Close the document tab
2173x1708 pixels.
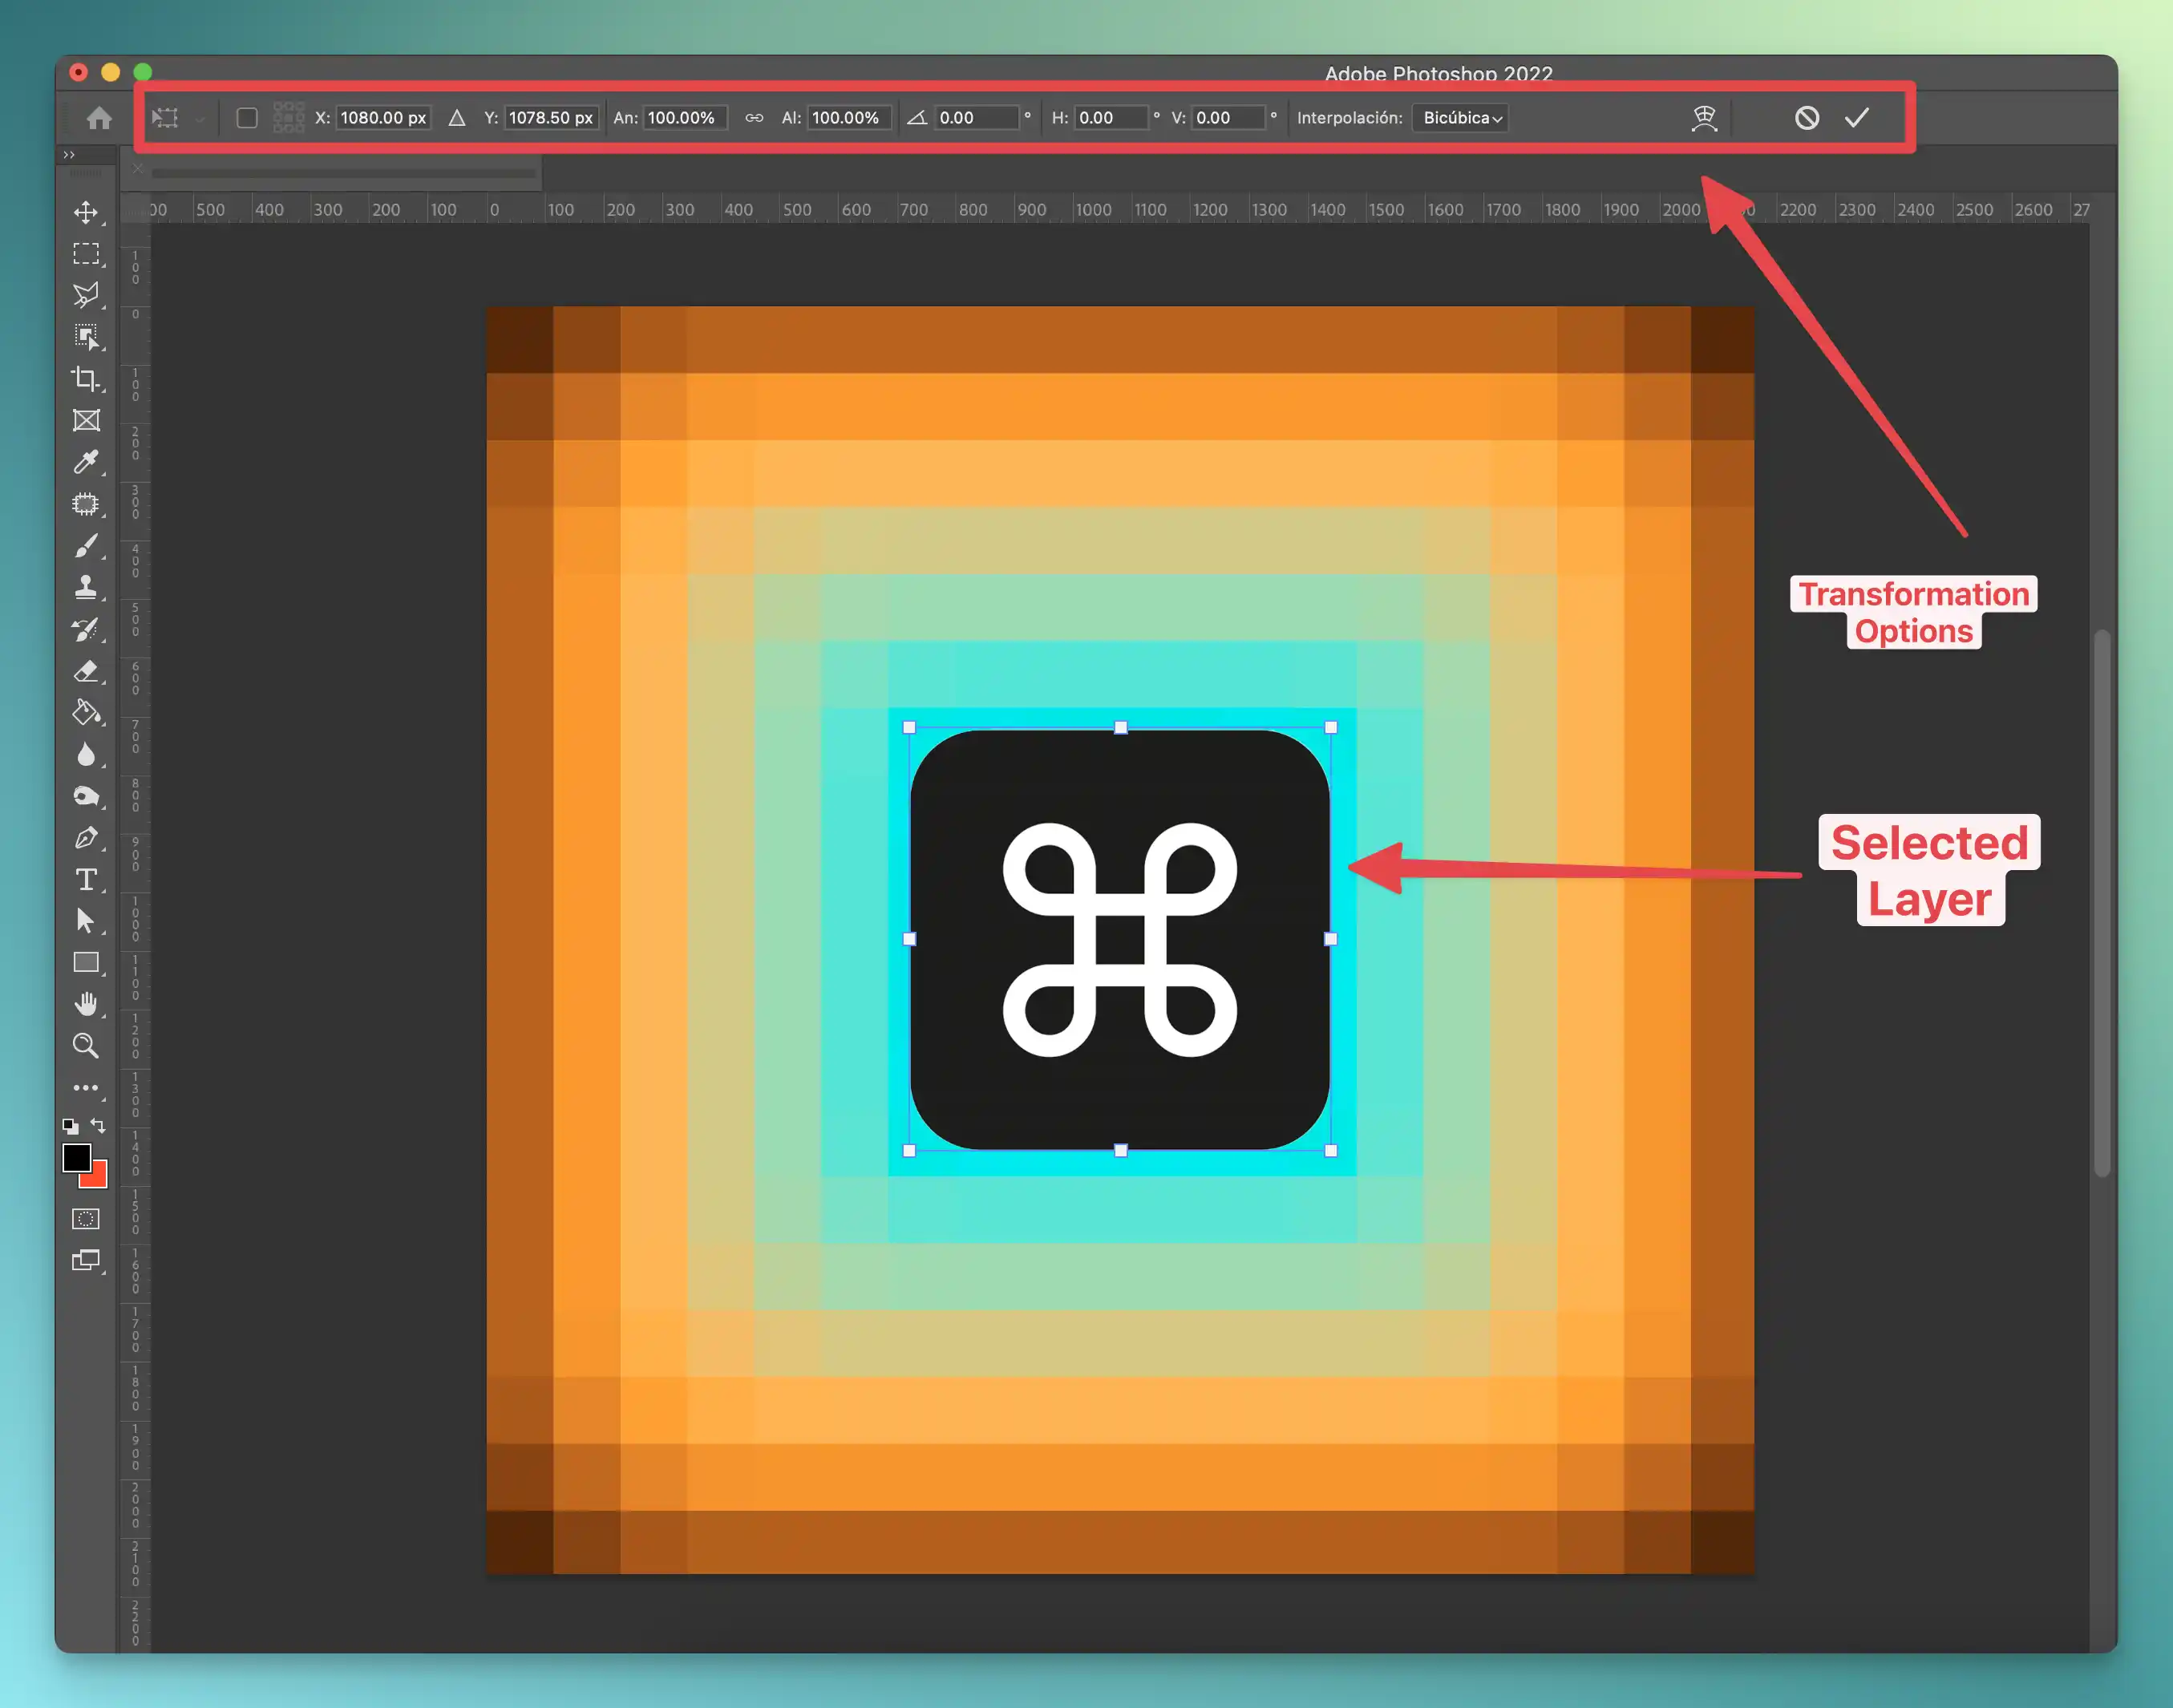point(138,168)
